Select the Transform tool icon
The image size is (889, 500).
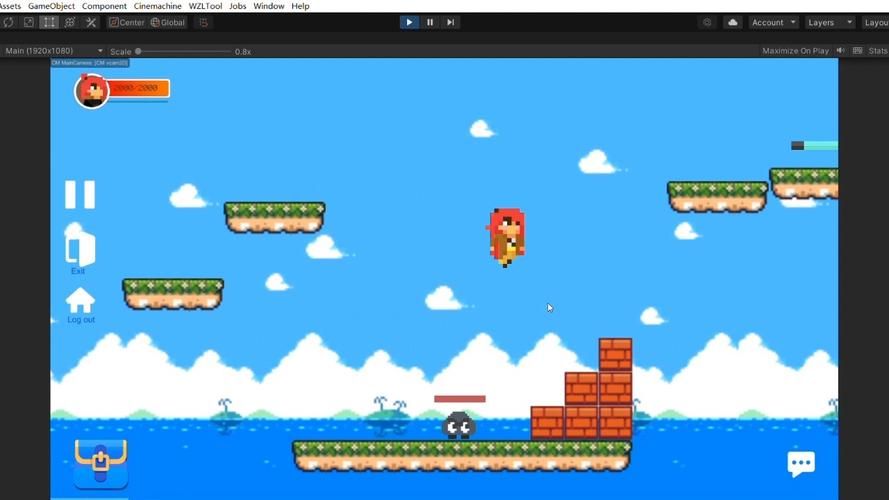point(70,22)
